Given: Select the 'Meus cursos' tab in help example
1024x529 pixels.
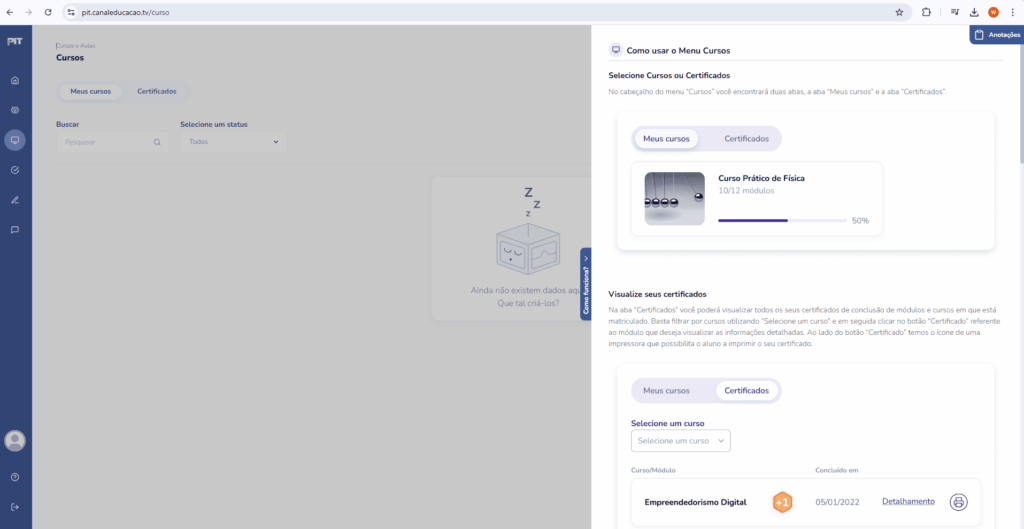Looking at the screenshot, I should pos(666,138).
